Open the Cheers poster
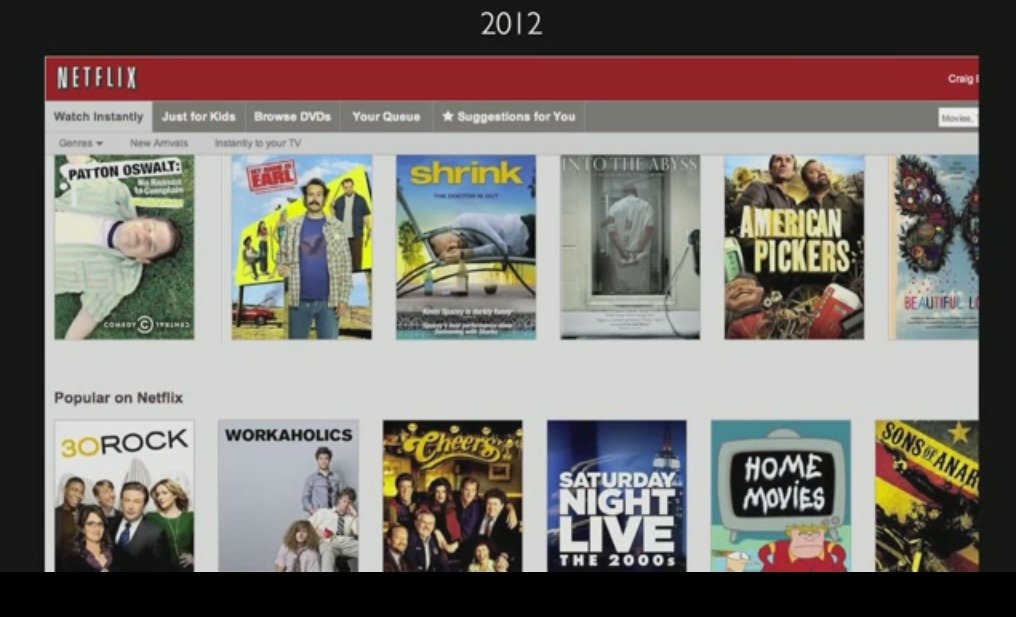Screen dimensions: 1016x617 tap(452, 496)
